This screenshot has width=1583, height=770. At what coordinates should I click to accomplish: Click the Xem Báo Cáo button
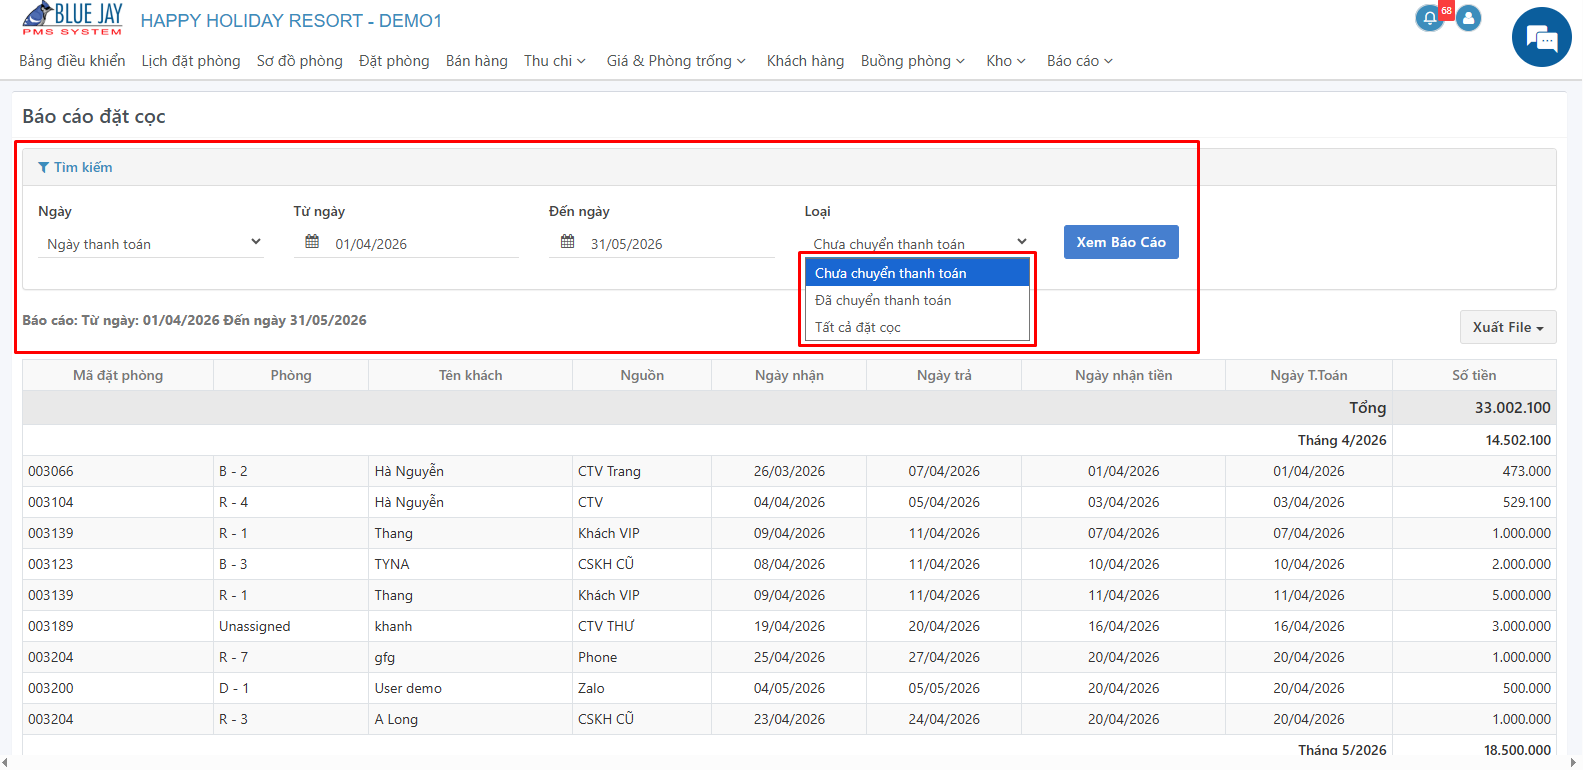click(1121, 242)
